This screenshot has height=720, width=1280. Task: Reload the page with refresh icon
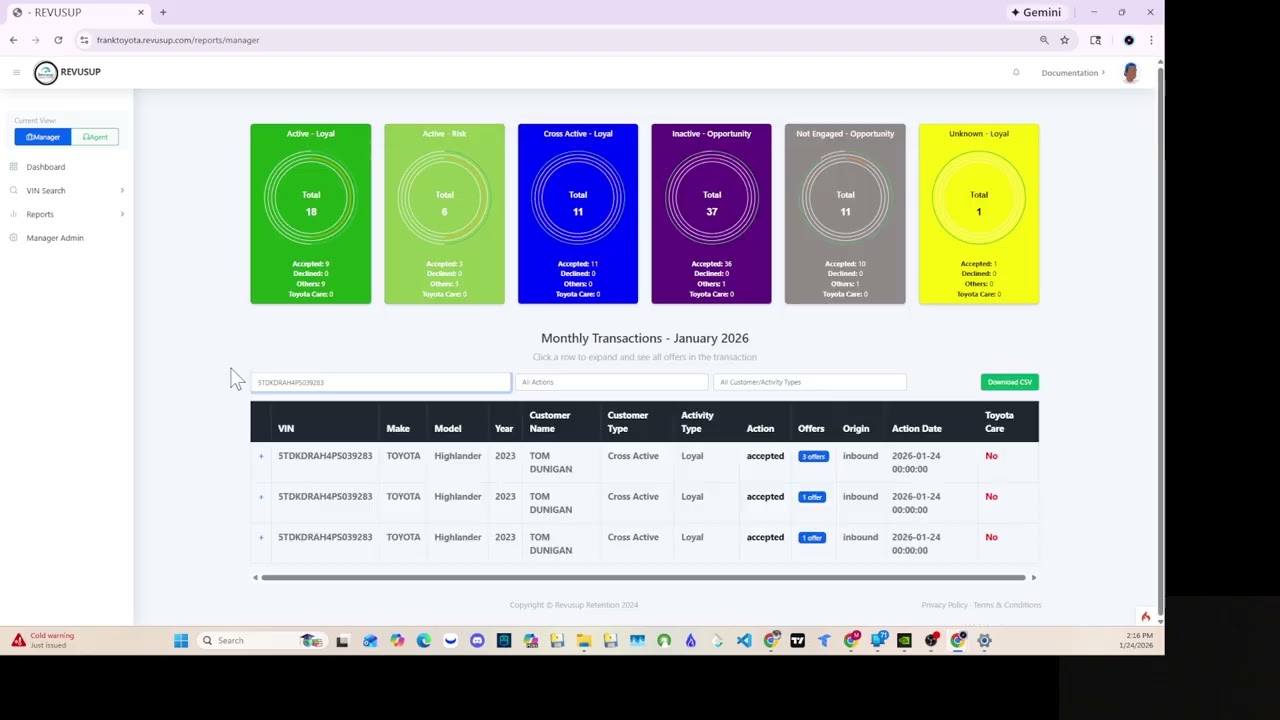[x=58, y=40]
